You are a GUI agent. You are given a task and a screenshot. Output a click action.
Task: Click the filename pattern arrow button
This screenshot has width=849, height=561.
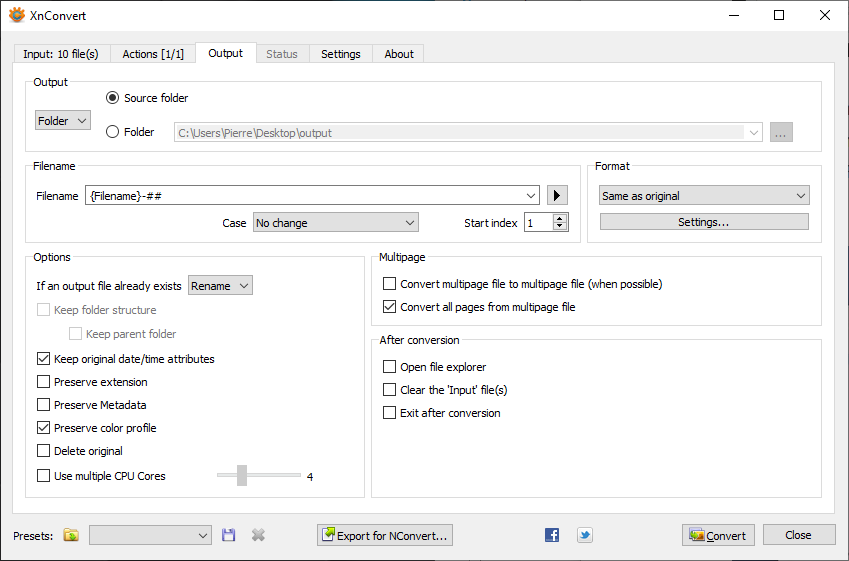click(x=558, y=196)
